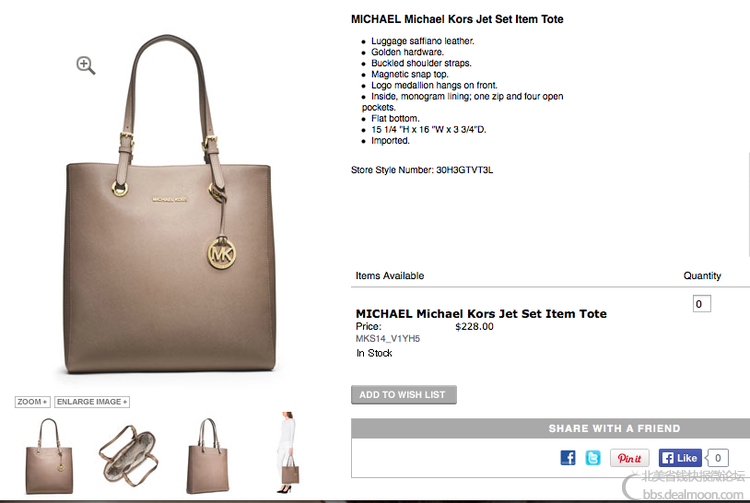Click the bbs.dealmoon.com watermark
750x503 pixels.
click(693, 494)
